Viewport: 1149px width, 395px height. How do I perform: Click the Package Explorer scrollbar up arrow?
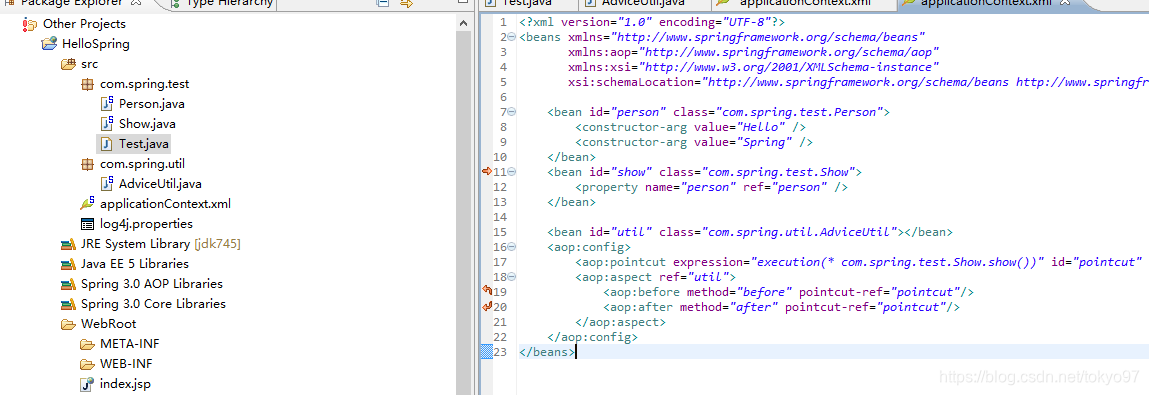pyautogui.click(x=463, y=23)
